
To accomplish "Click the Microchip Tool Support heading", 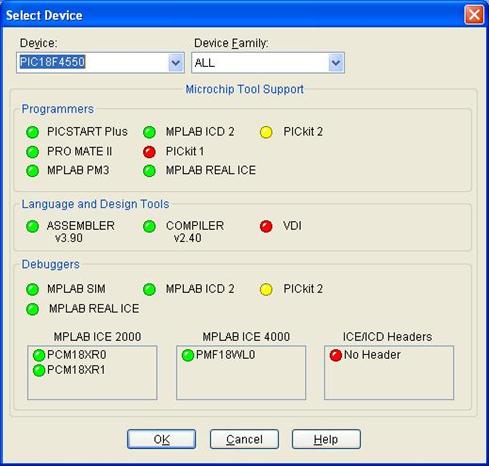I will tap(244, 89).
